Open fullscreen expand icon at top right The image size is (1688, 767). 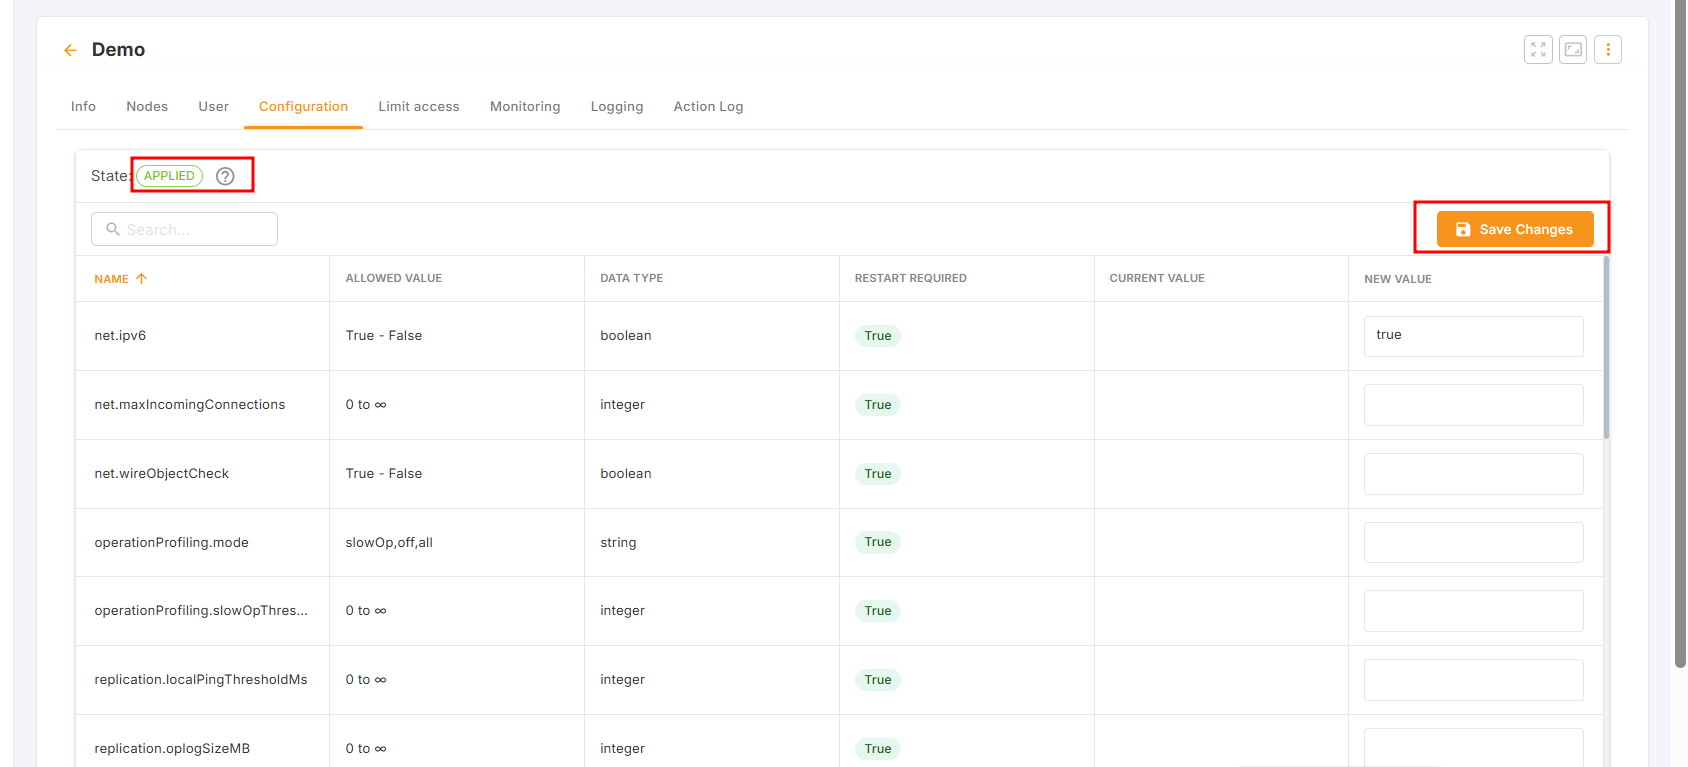1538,49
